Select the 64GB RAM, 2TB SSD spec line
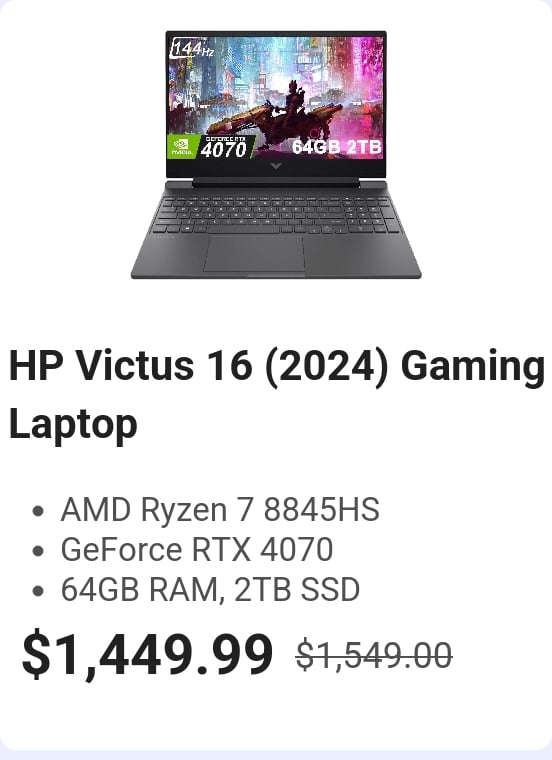 click(x=210, y=589)
